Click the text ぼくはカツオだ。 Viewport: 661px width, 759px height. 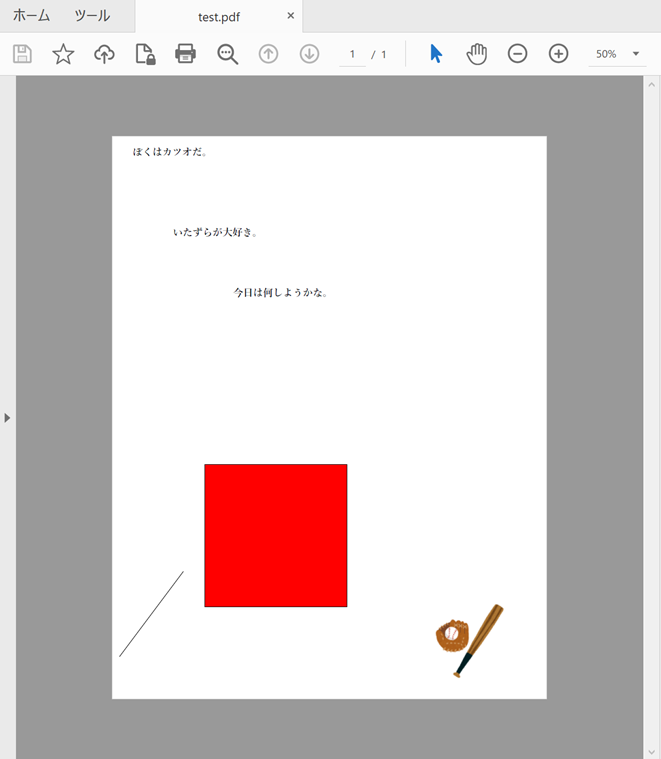pyautogui.click(x=170, y=152)
